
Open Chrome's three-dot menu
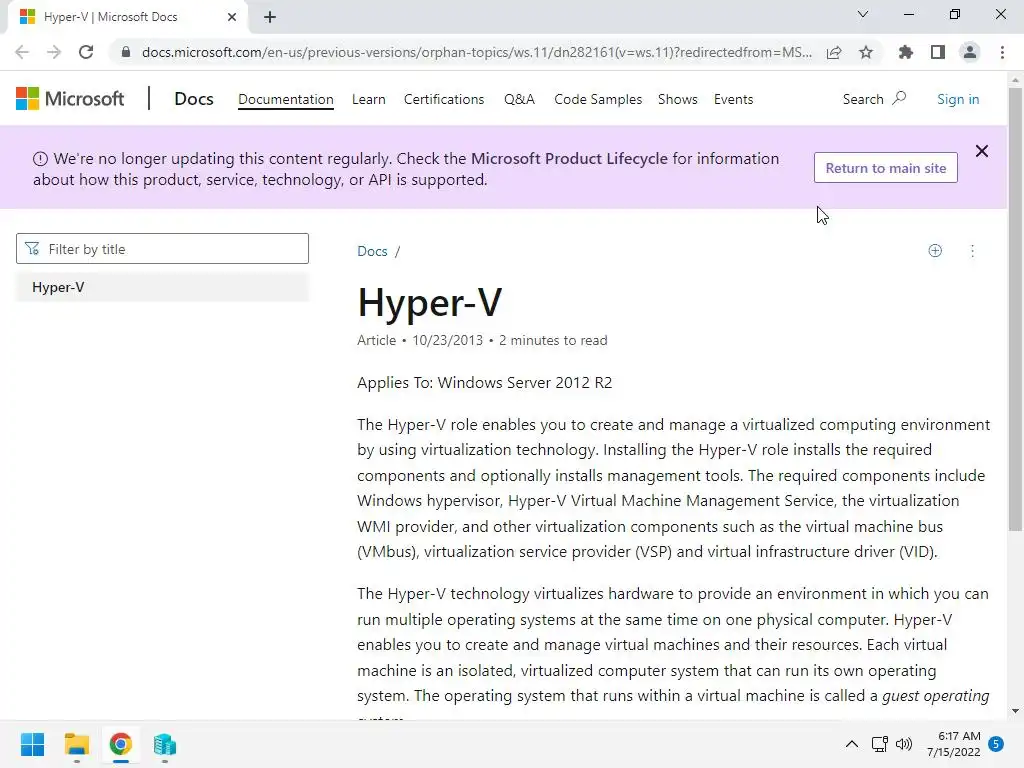(1002, 52)
